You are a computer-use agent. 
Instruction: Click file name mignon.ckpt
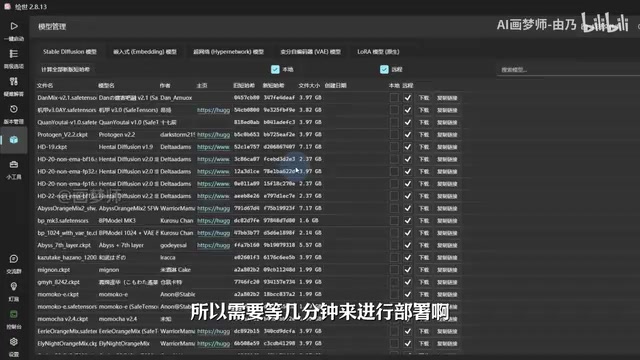53,270
